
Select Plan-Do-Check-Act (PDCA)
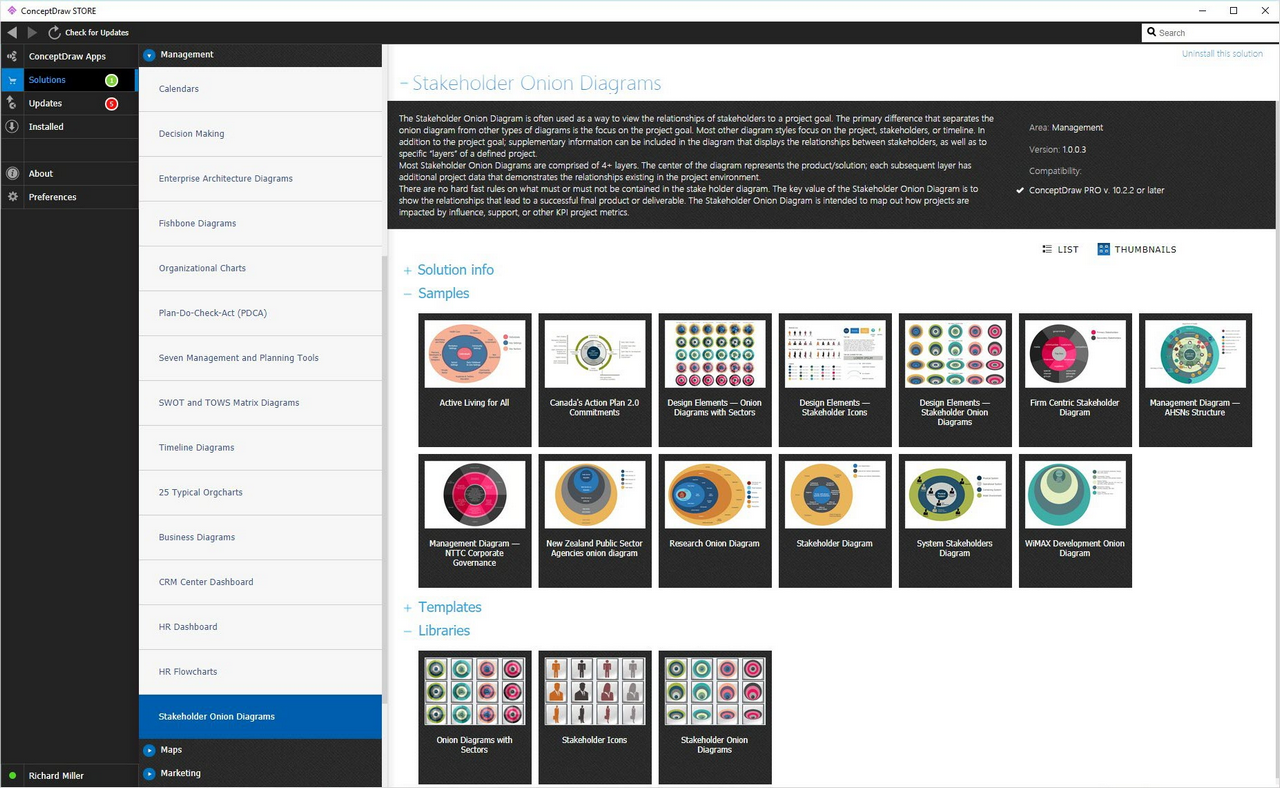[x=260, y=313]
